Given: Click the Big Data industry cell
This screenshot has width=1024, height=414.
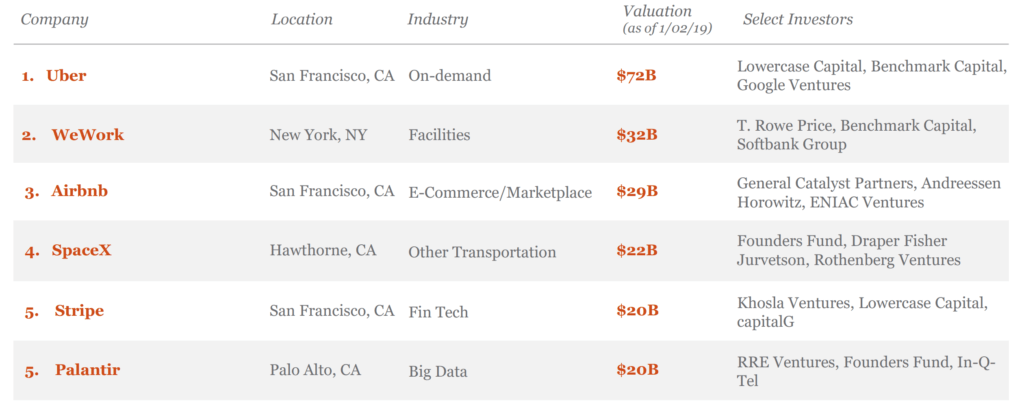Looking at the screenshot, I should point(438,372).
